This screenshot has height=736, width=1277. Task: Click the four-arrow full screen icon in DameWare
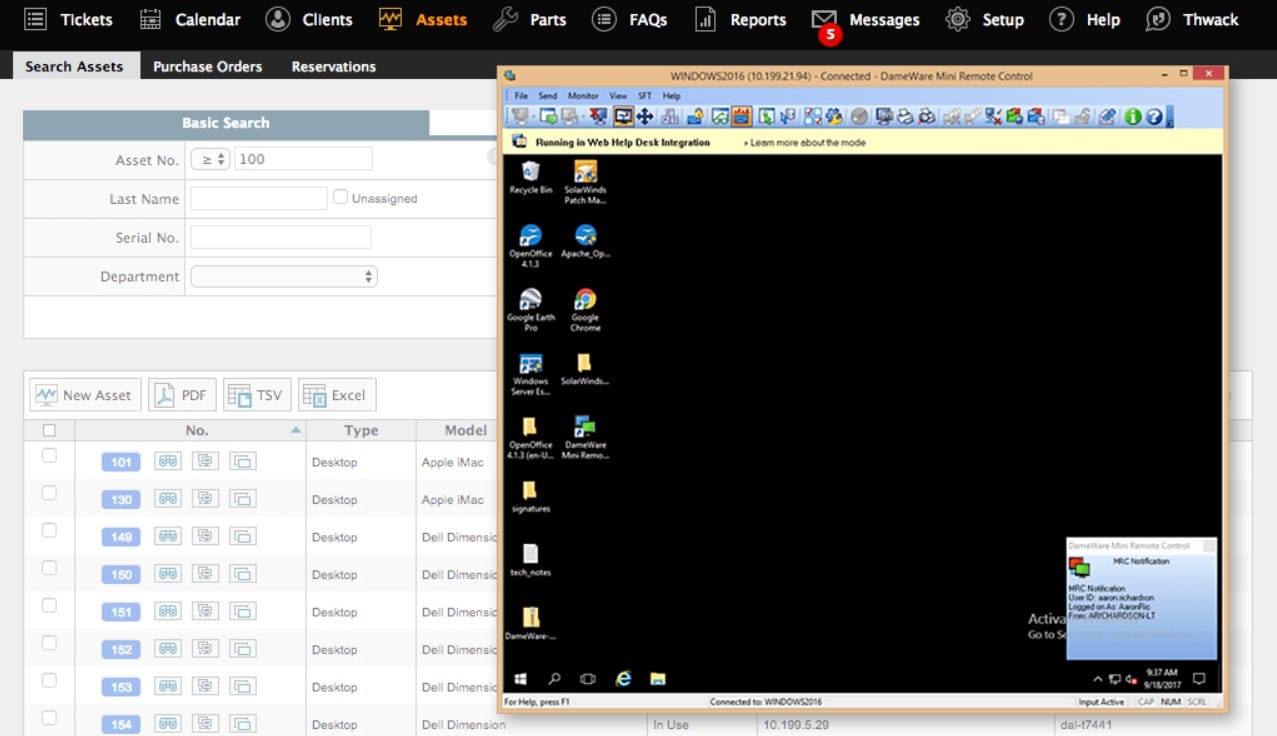tap(644, 116)
